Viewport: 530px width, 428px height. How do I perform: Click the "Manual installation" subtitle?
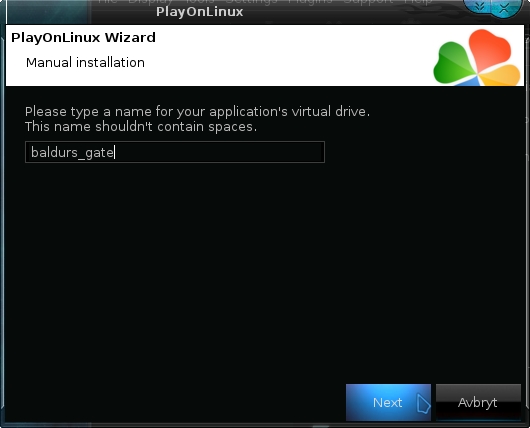(x=85, y=63)
